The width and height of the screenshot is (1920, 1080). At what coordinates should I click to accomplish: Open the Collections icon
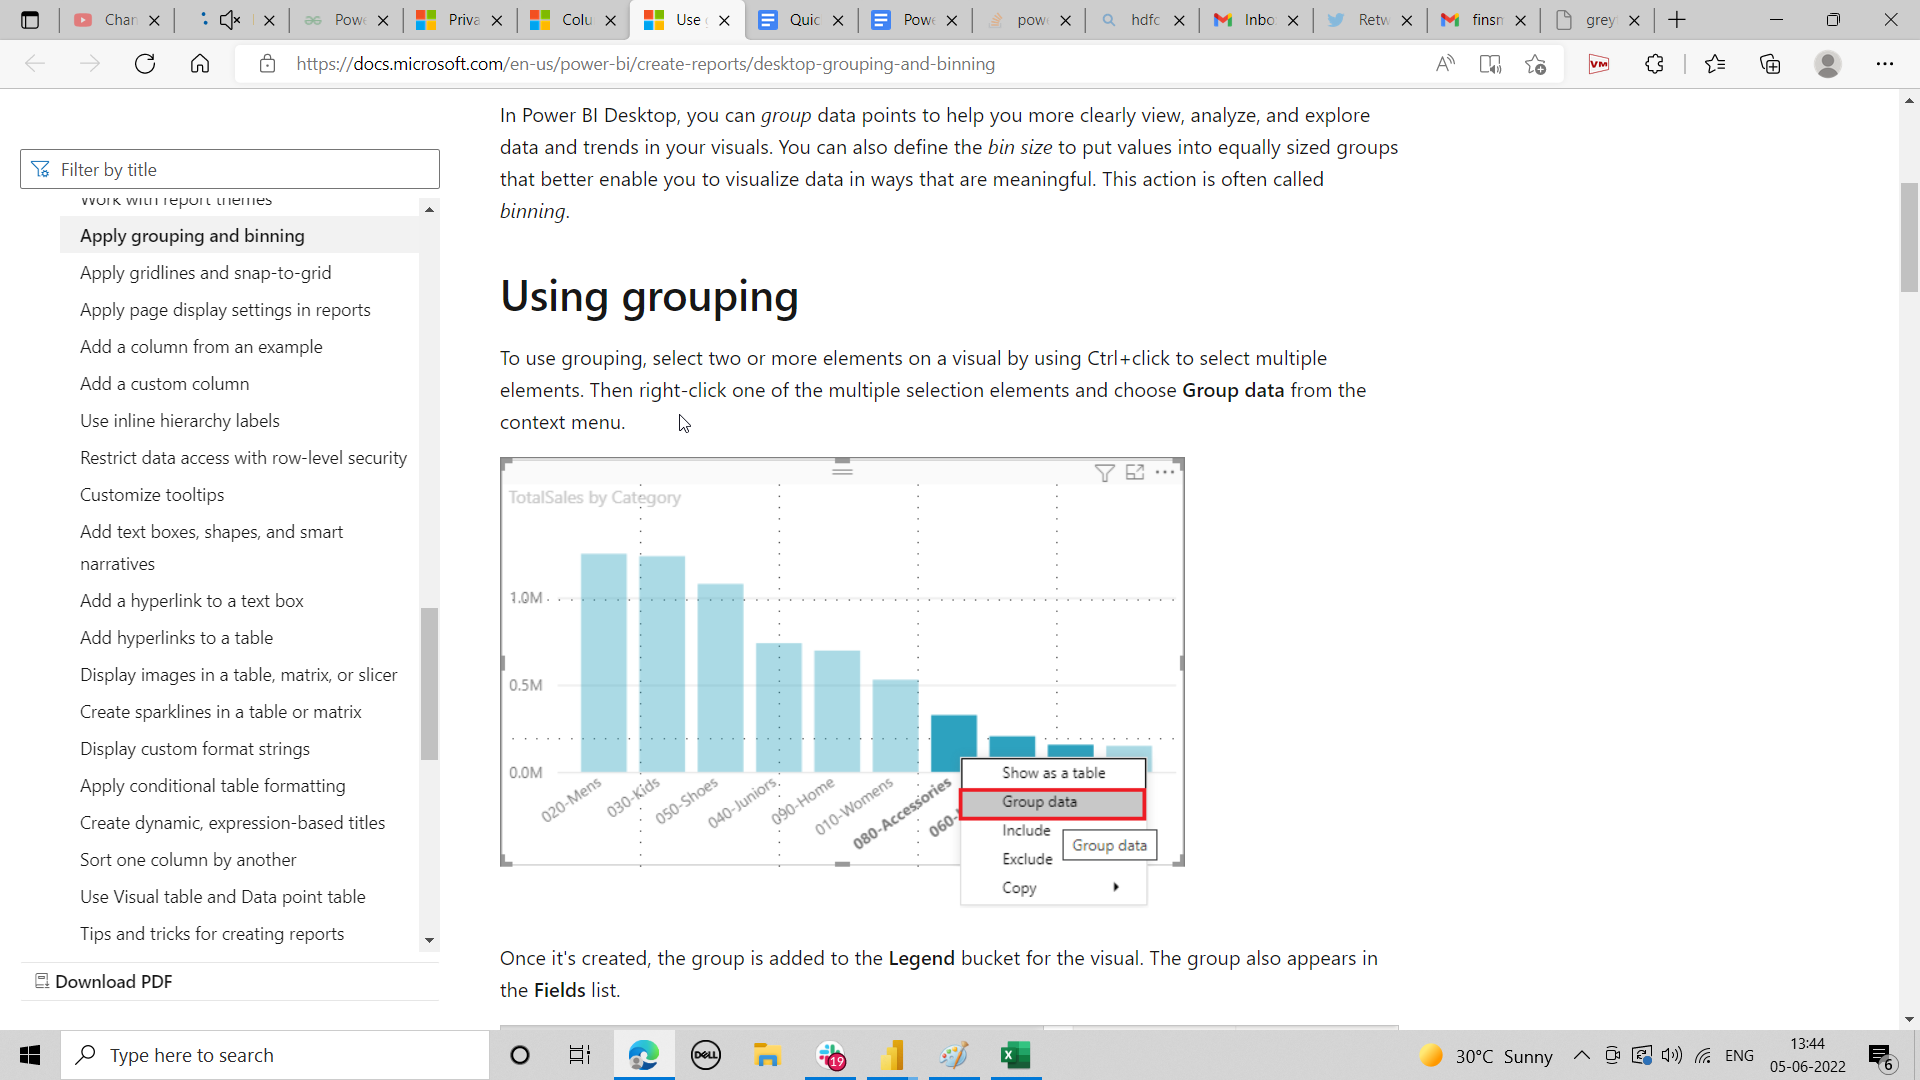point(1770,64)
